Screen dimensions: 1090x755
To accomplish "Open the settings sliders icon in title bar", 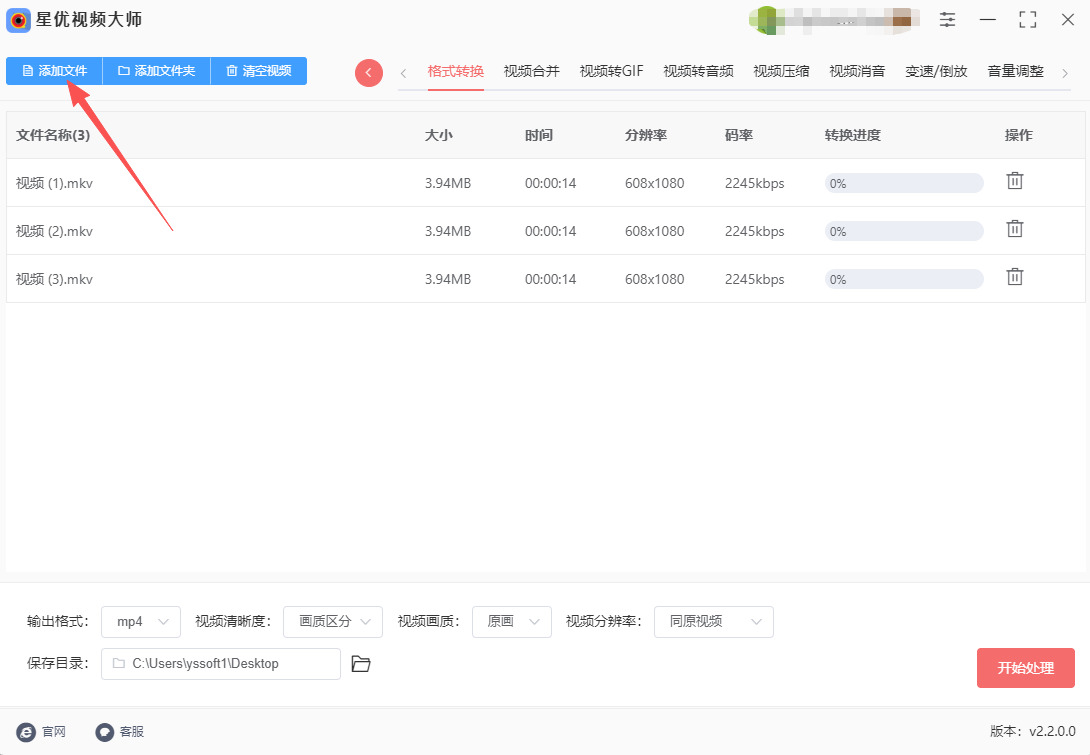I will pyautogui.click(x=947, y=20).
